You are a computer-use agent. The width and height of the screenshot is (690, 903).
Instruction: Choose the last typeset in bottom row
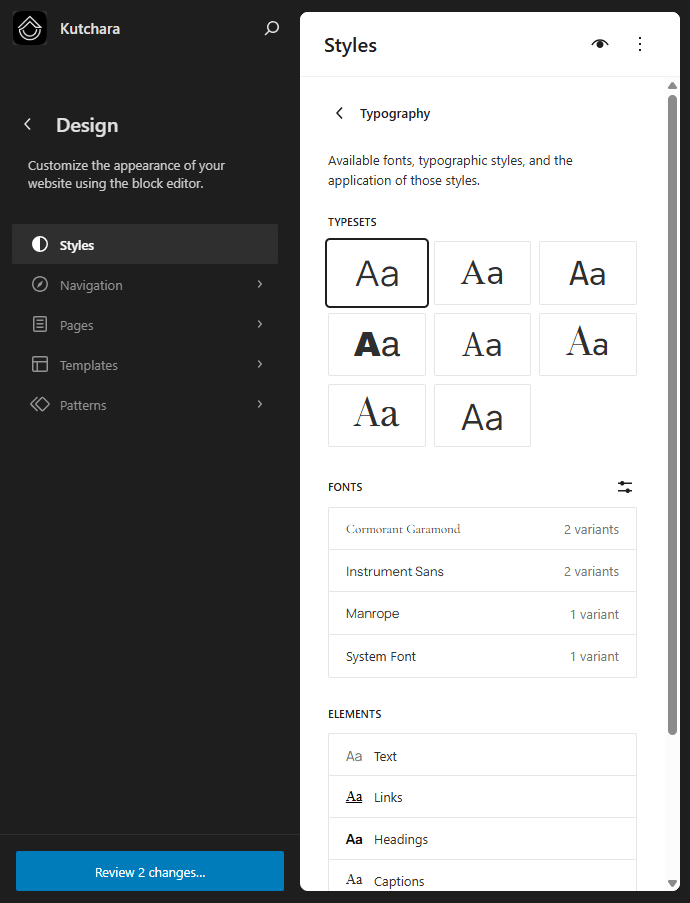482,415
